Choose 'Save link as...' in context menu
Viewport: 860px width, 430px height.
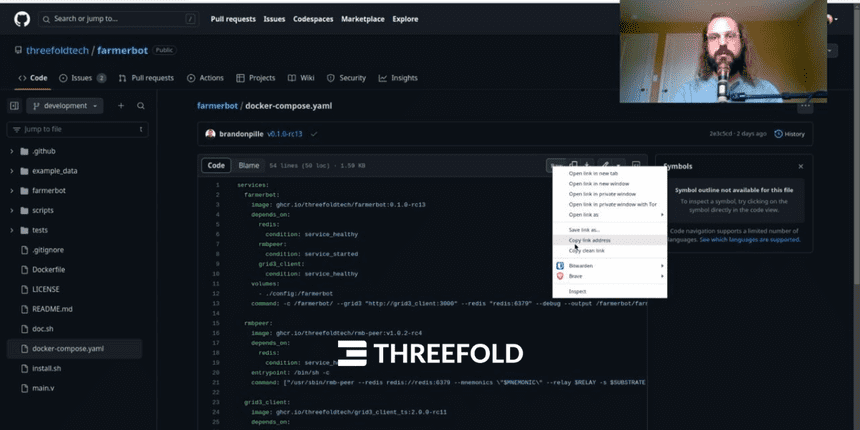point(609,230)
